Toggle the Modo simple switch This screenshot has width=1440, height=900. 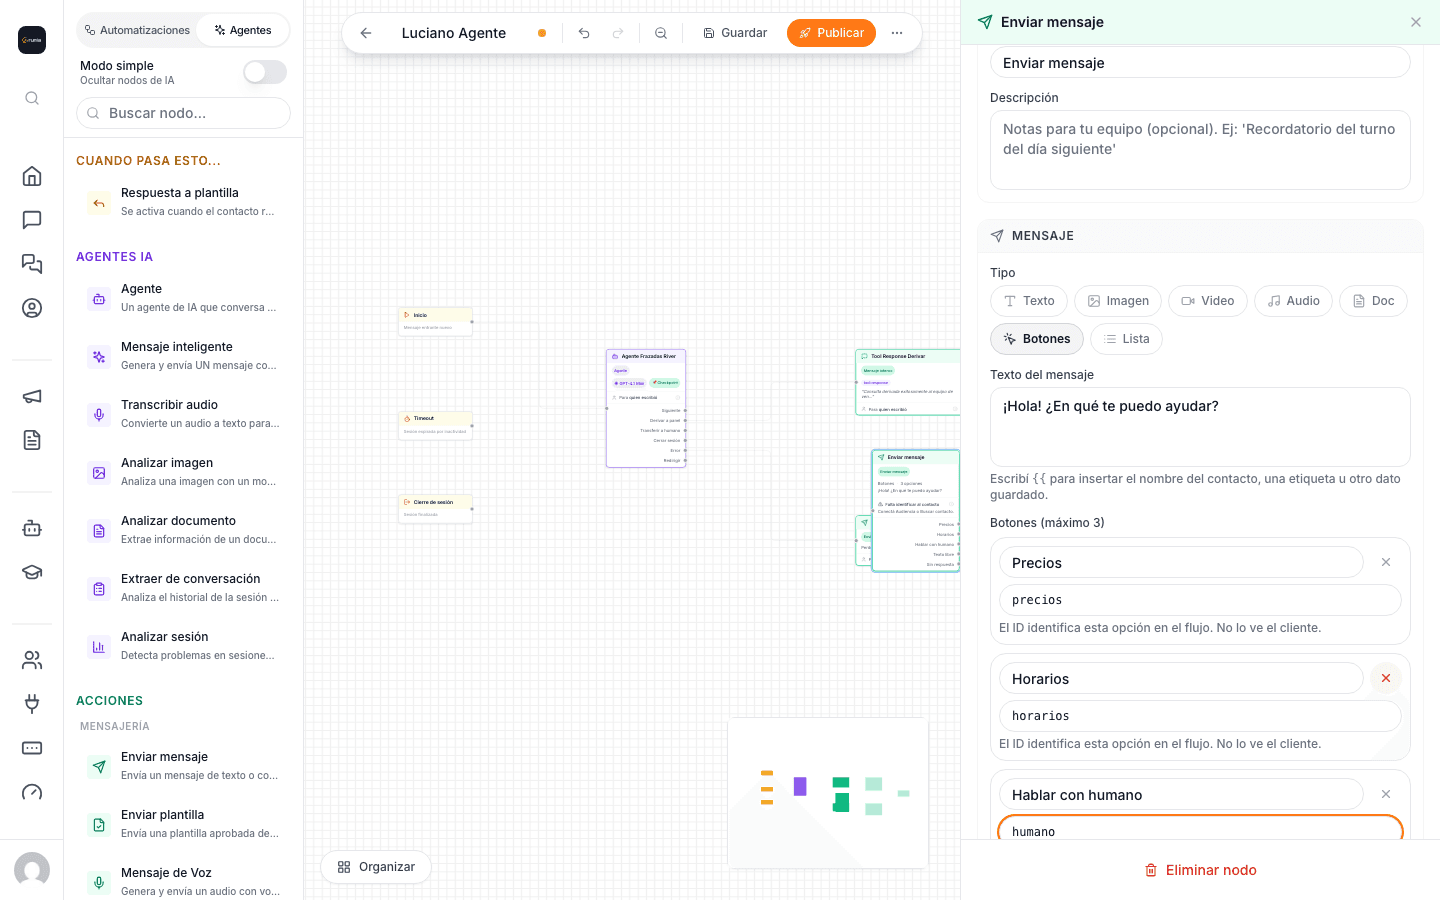[265, 72]
